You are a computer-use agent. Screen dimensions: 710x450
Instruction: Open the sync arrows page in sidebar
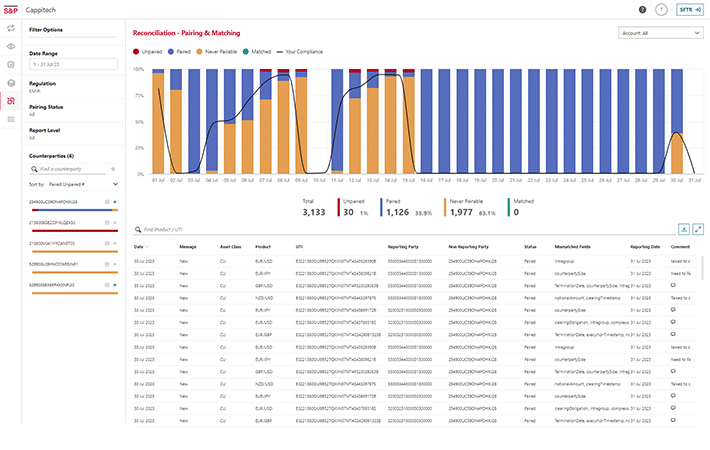point(11,28)
